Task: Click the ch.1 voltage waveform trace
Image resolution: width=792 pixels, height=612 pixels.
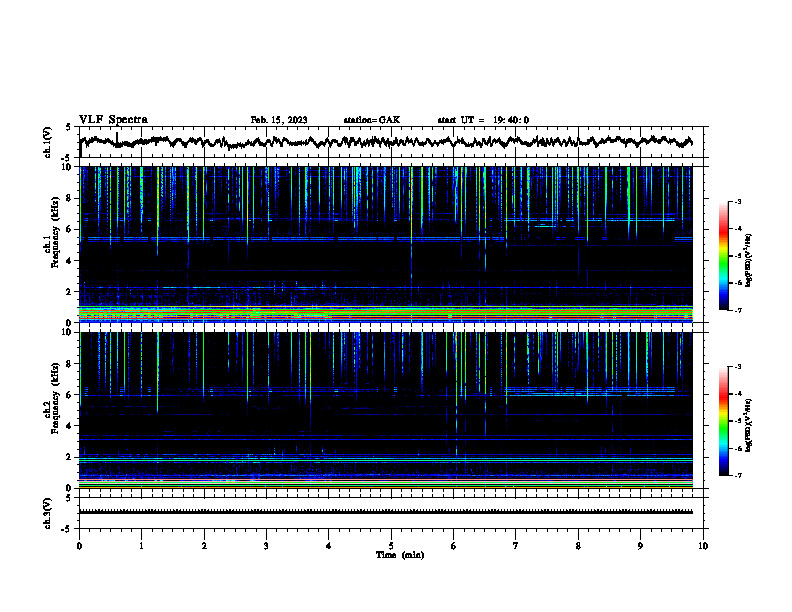Action: click(385, 142)
